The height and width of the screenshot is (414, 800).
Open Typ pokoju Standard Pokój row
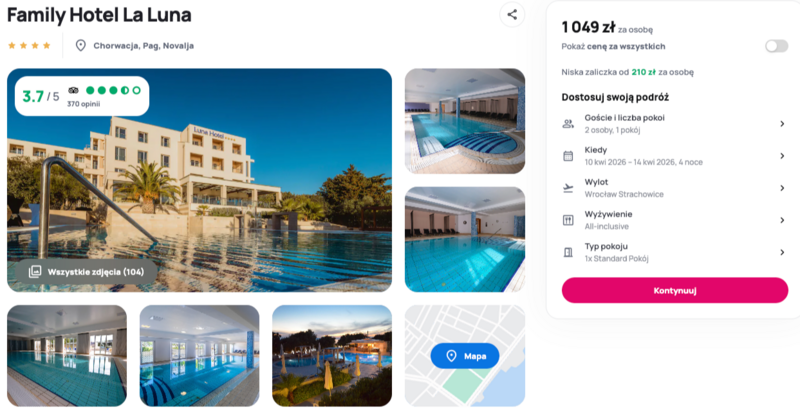coord(674,252)
